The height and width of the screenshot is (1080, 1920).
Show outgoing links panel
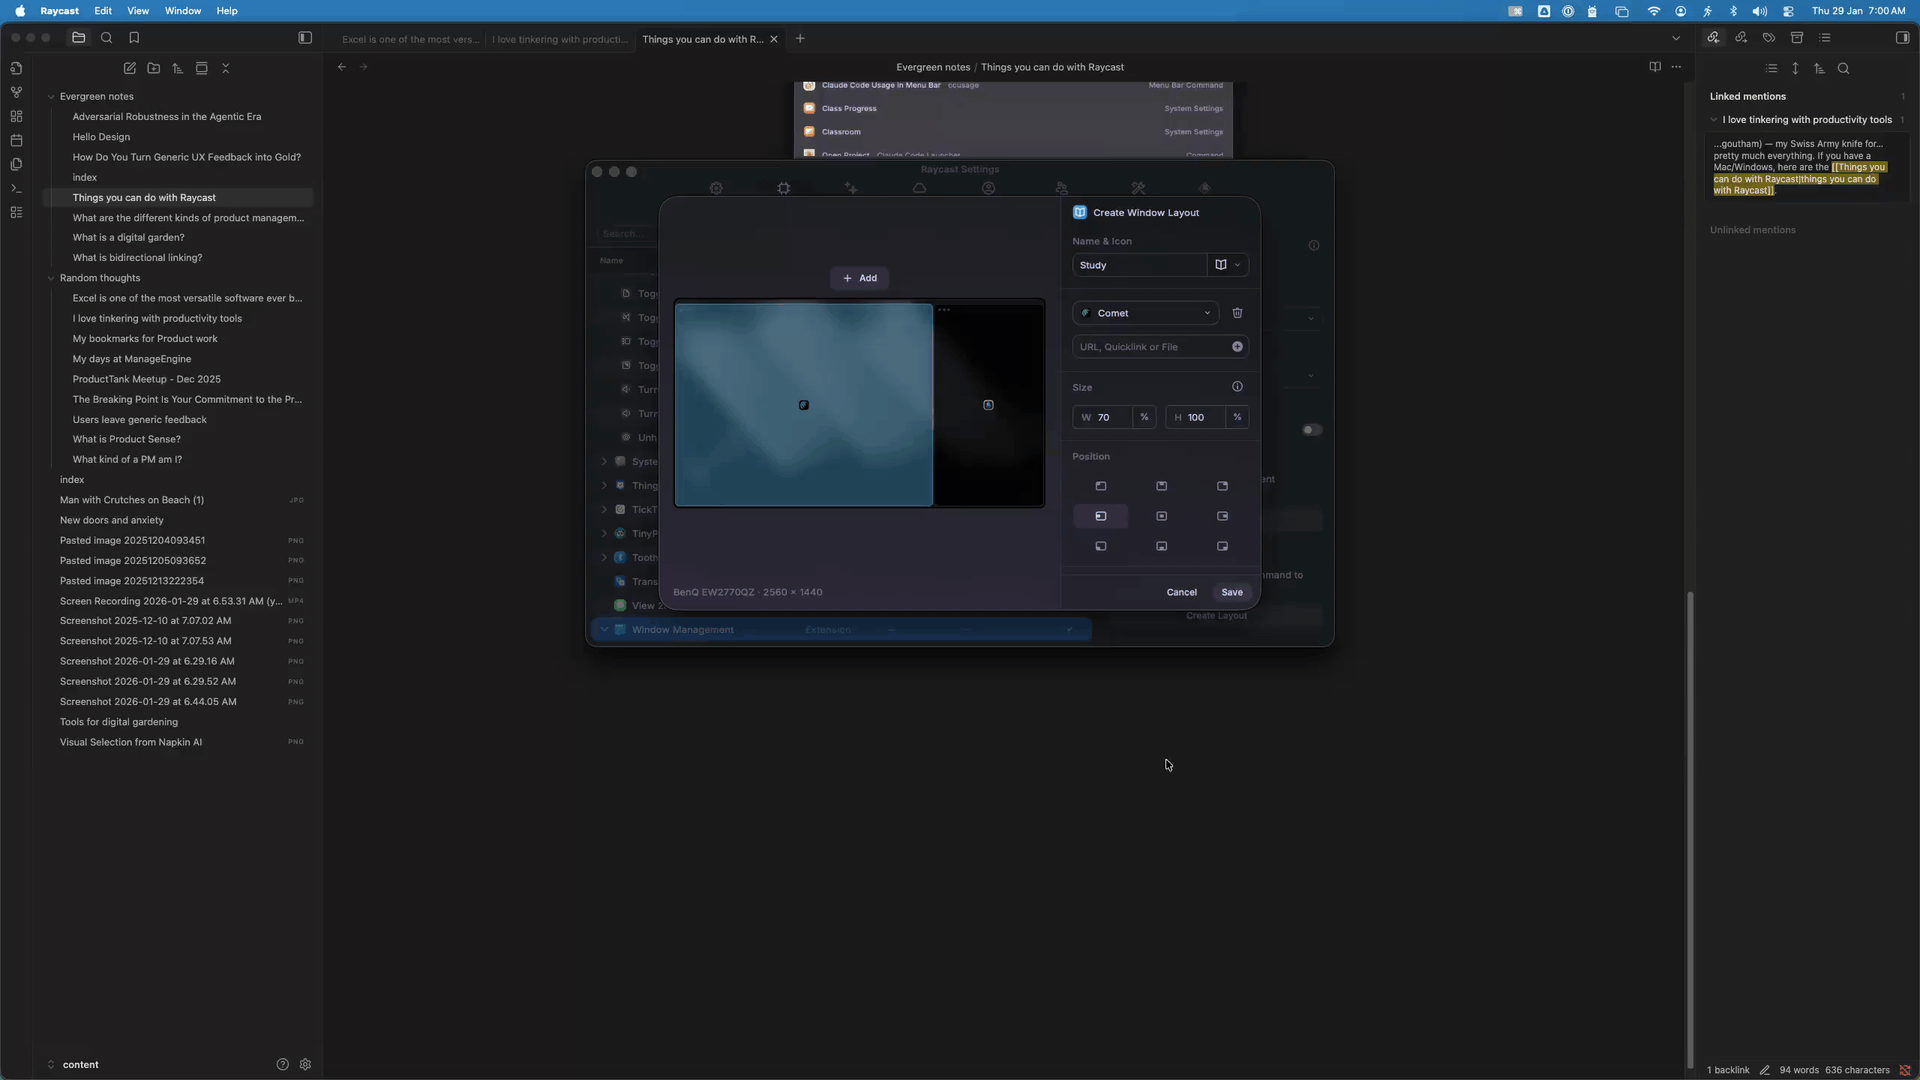(1741, 38)
